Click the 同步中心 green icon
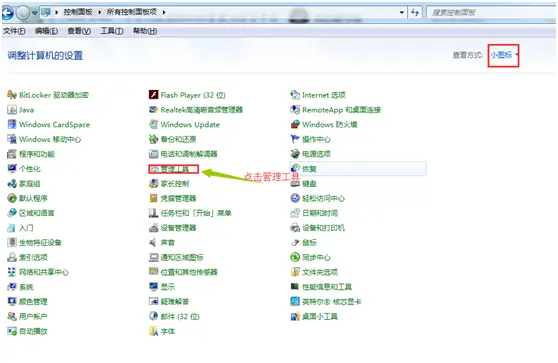 pyautogui.click(x=295, y=257)
